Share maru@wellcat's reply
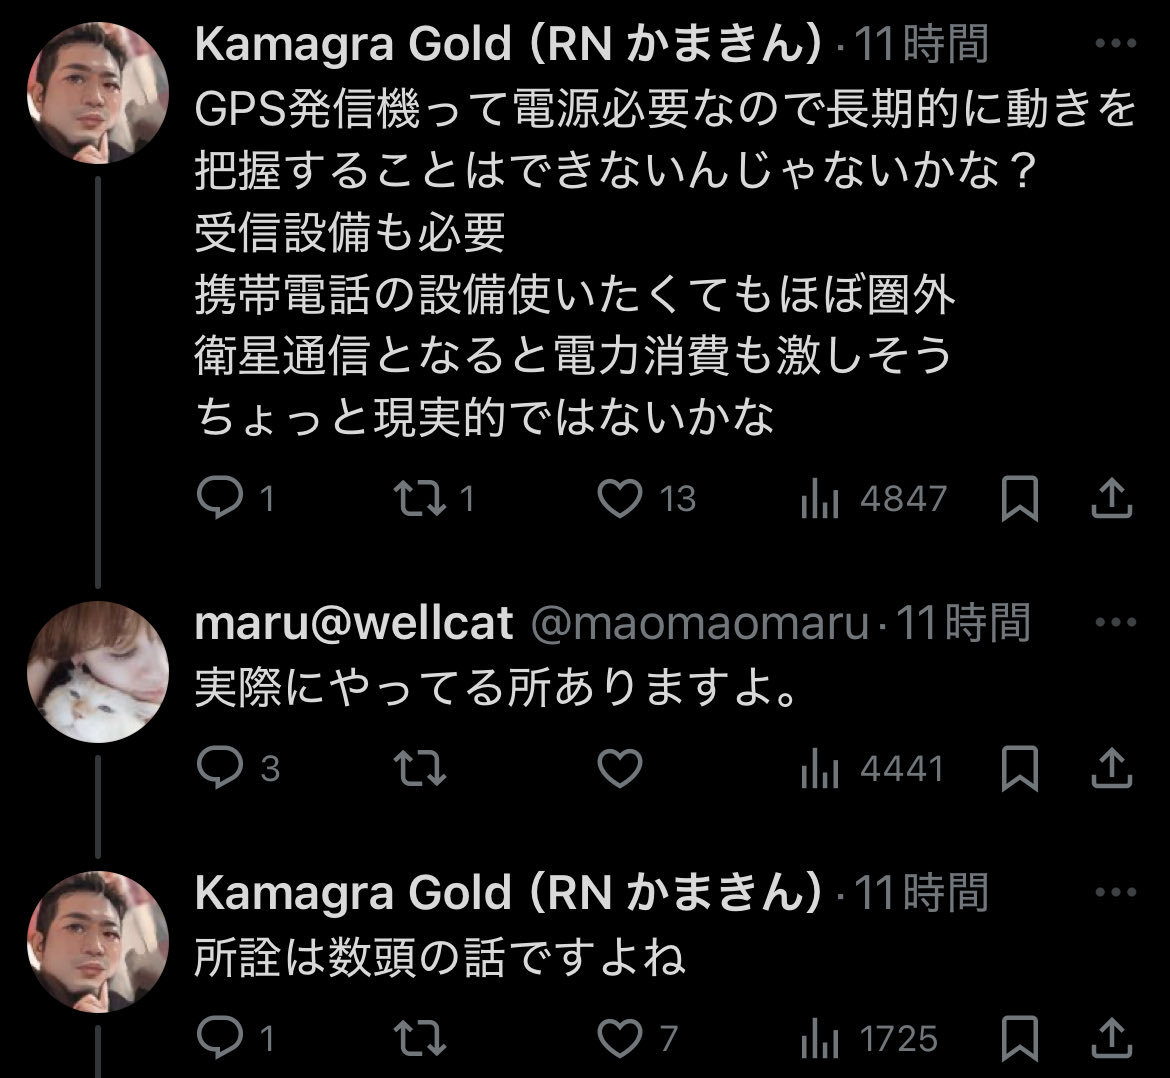Screen dimensions: 1170x1078 click(x=1111, y=768)
